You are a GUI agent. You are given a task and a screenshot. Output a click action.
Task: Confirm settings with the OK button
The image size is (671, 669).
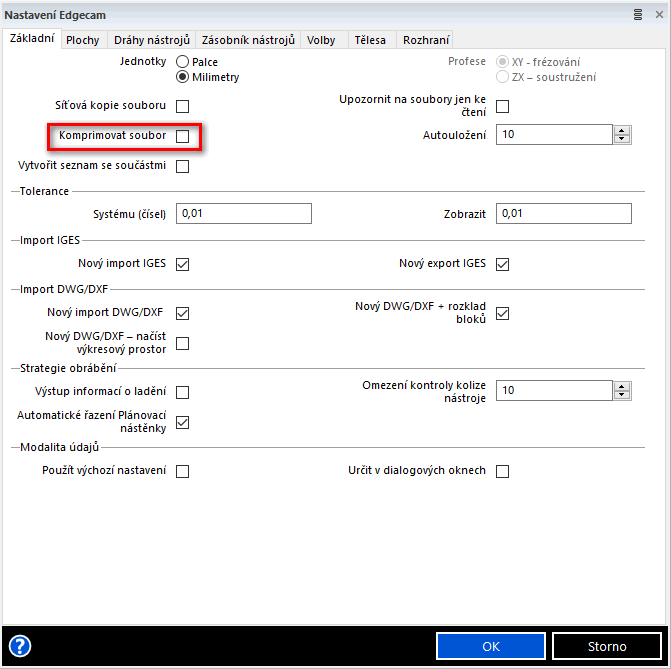click(491, 646)
